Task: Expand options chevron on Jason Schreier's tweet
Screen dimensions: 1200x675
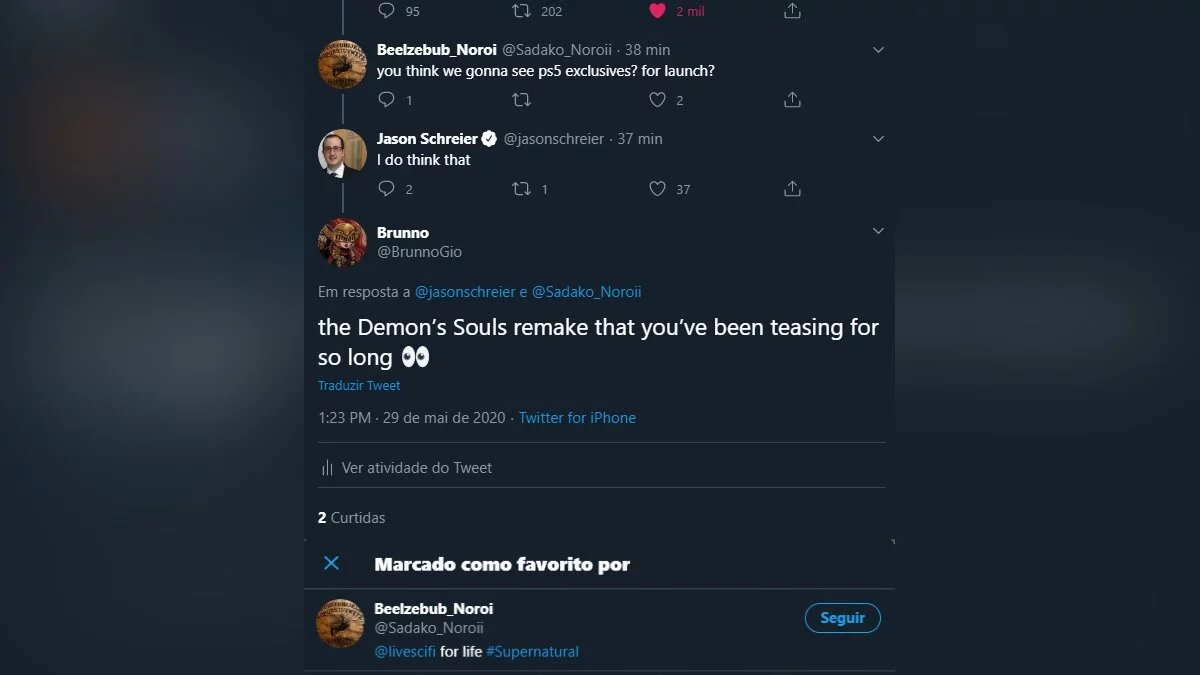Action: coord(878,139)
